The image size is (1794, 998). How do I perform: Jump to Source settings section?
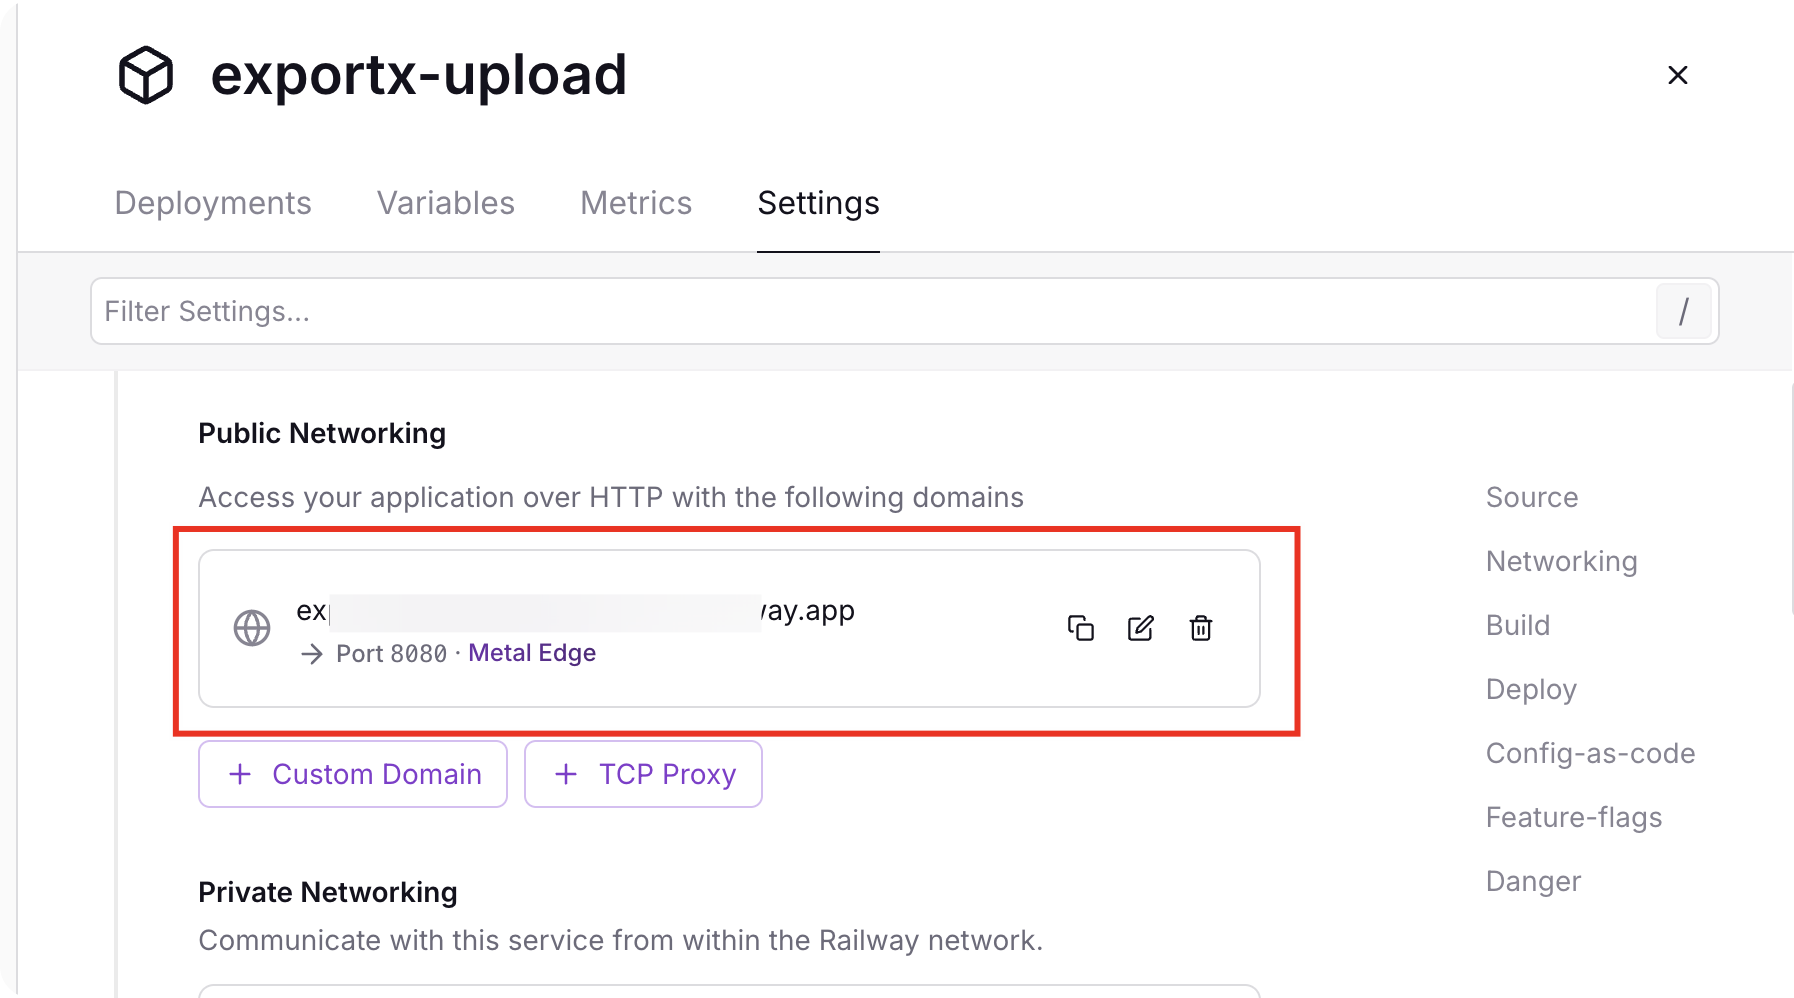click(1532, 497)
